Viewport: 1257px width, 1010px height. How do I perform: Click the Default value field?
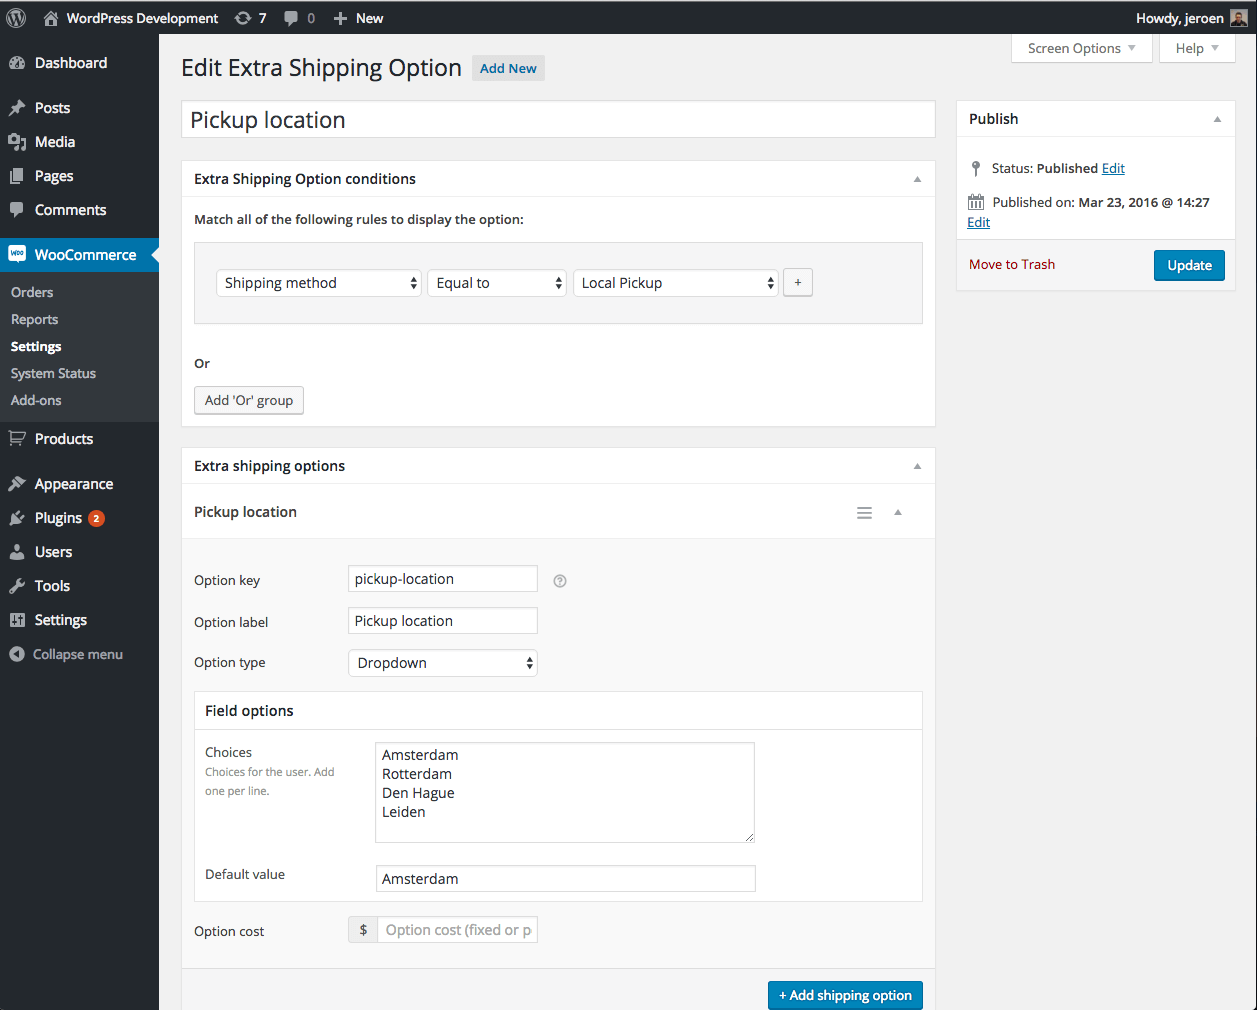pyautogui.click(x=565, y=879)
